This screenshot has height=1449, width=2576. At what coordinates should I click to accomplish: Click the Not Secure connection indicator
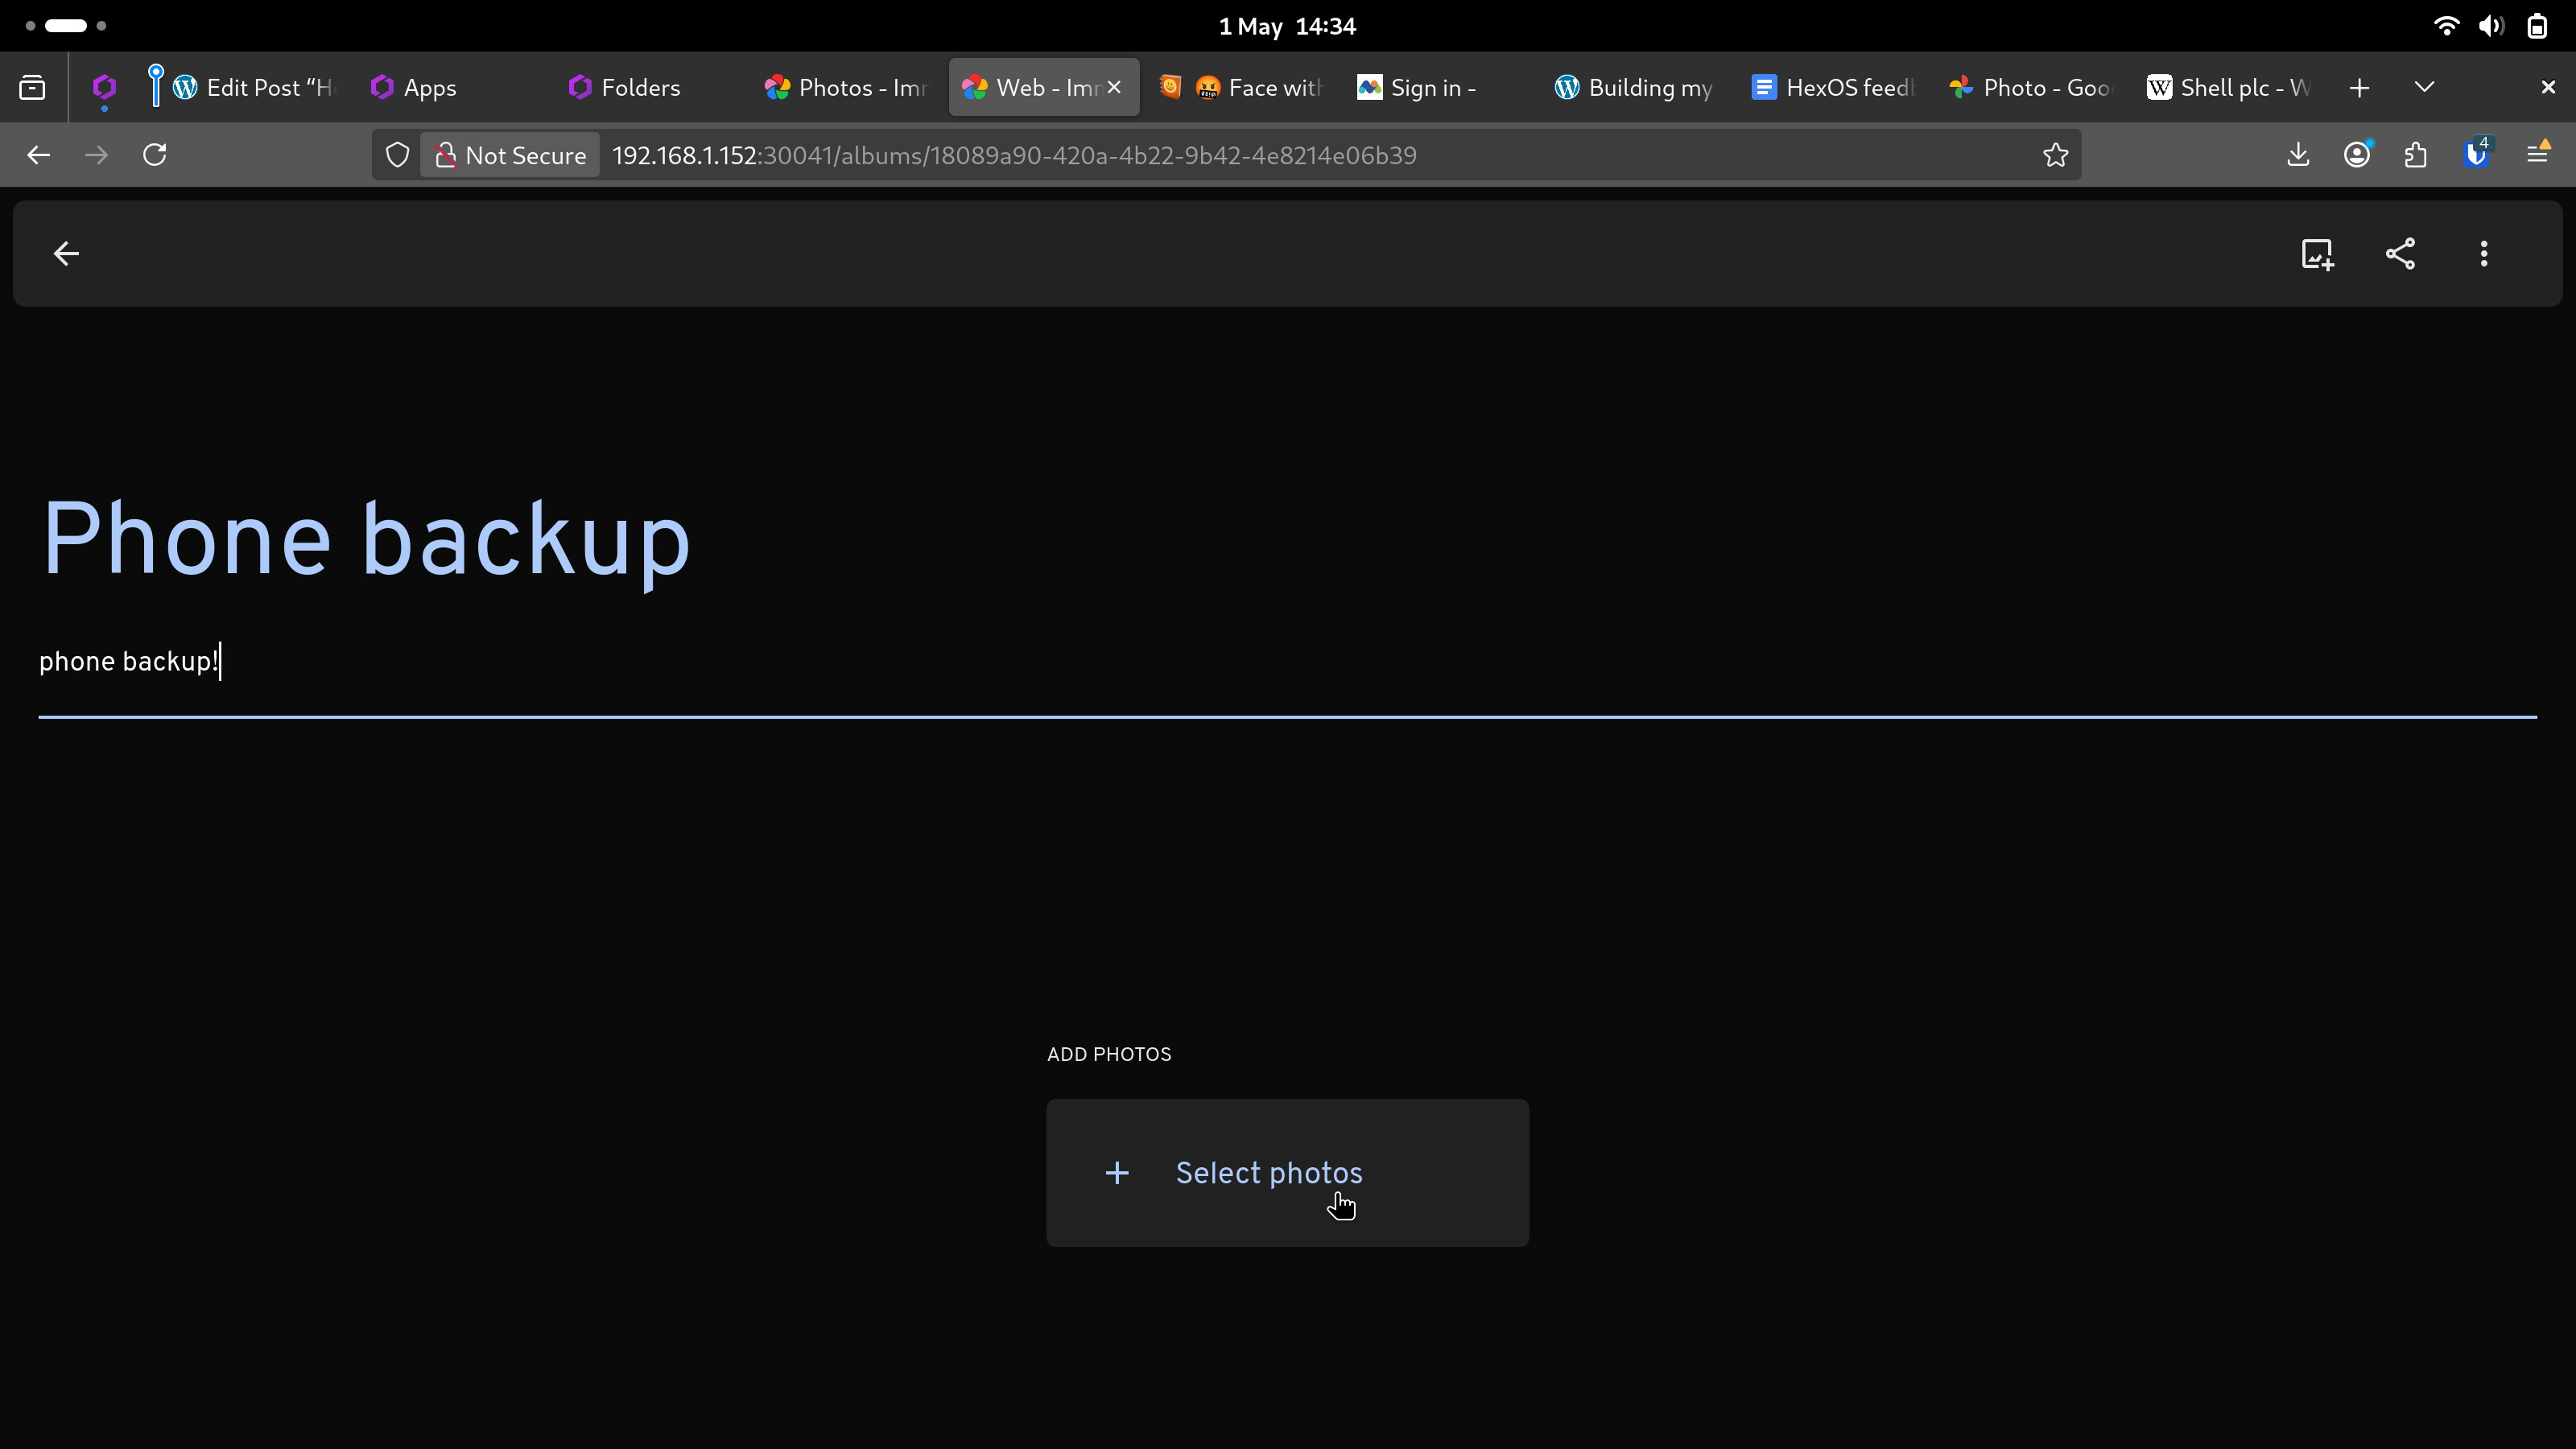tap(510, 155)
